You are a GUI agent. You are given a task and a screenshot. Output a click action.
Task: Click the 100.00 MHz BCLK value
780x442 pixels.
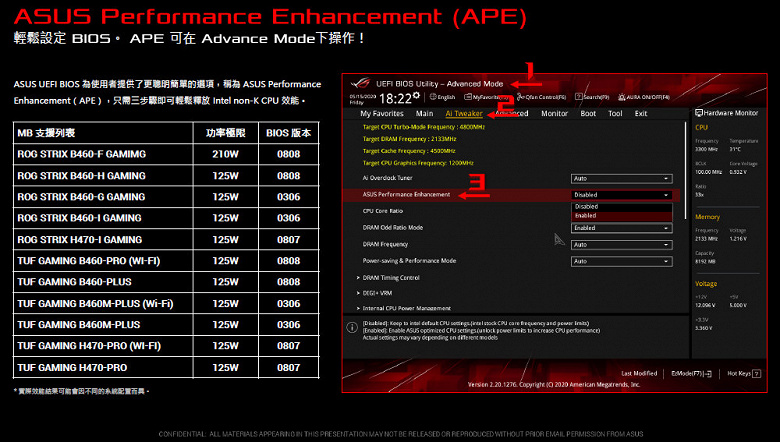pyautogui.click(x=708, y=172)
